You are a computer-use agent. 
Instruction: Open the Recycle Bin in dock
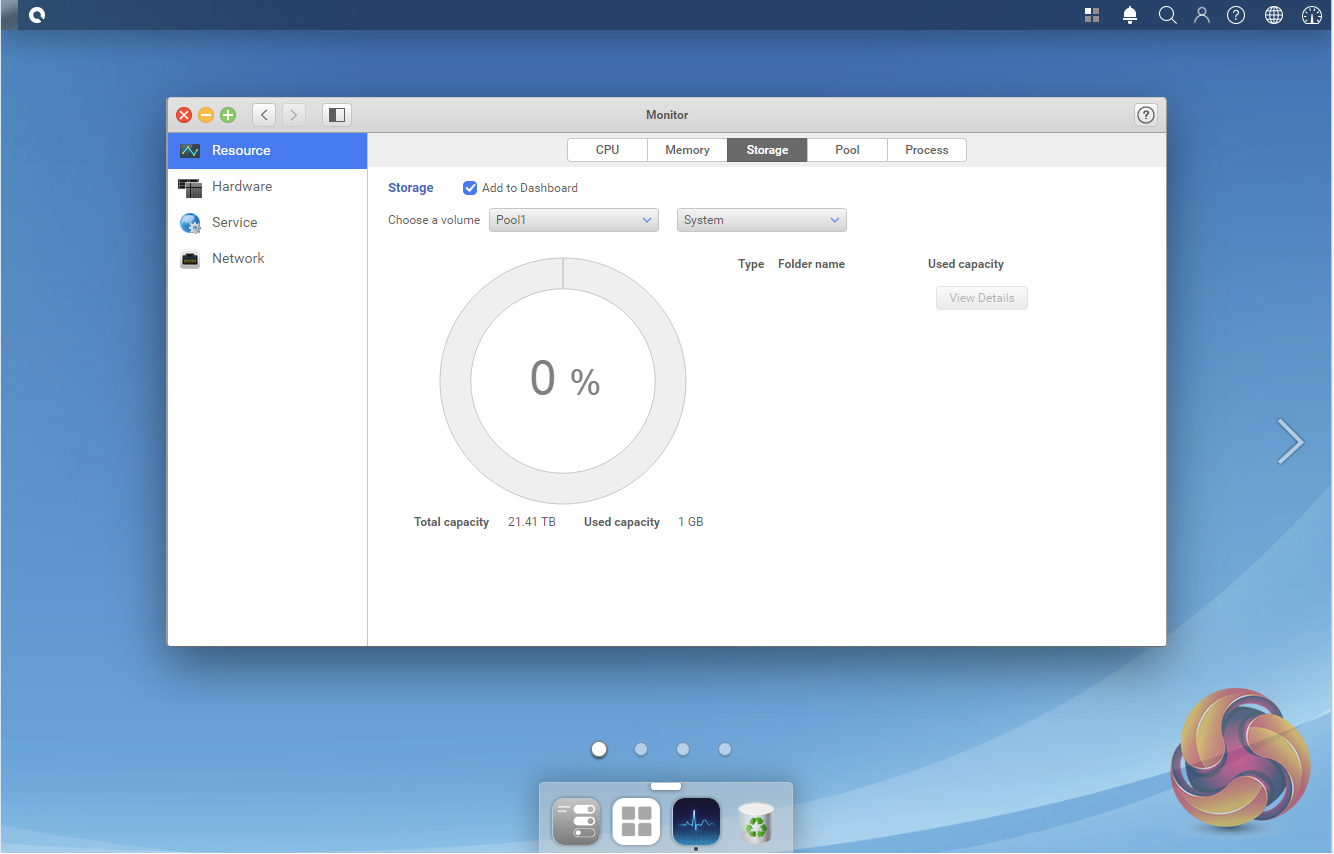756,822
